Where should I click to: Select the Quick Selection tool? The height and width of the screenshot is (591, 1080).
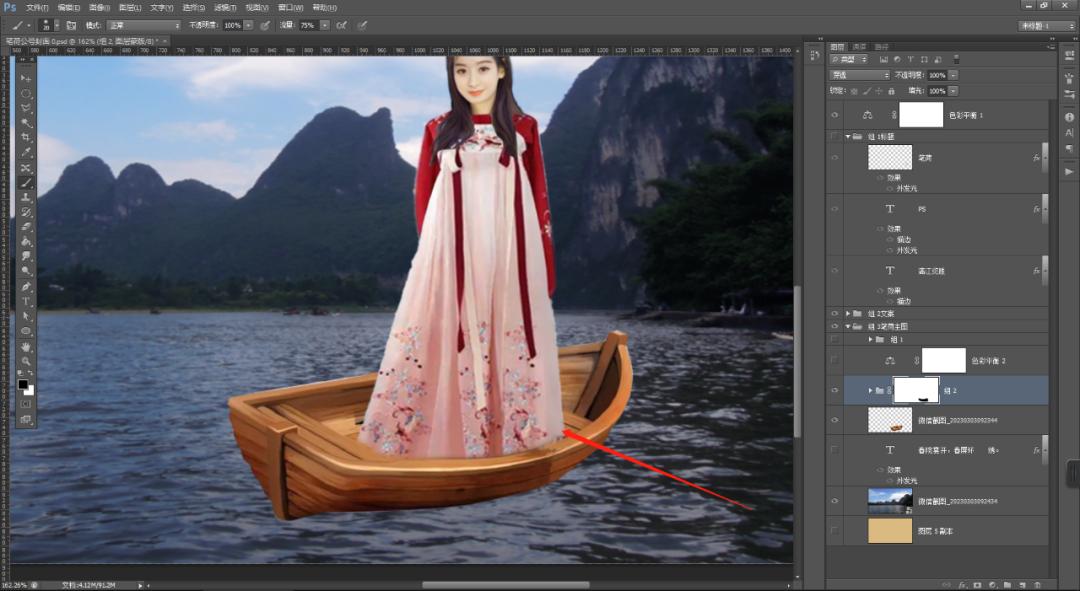(25, 123)
